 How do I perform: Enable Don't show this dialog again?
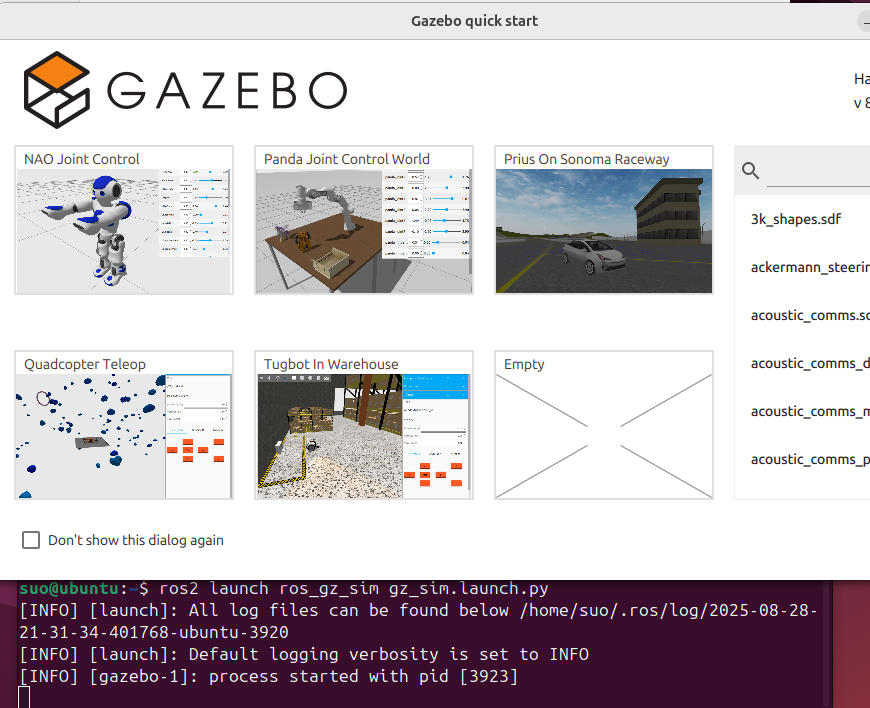(31, 540)
